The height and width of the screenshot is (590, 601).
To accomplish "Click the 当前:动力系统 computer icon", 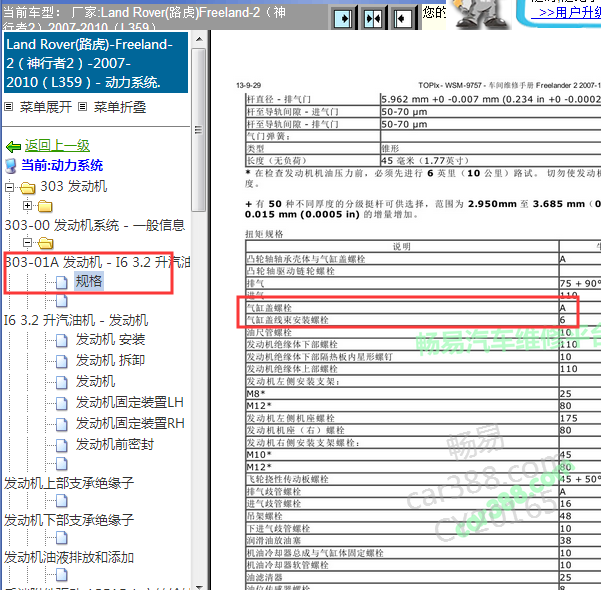I will [x=11, y=166].
